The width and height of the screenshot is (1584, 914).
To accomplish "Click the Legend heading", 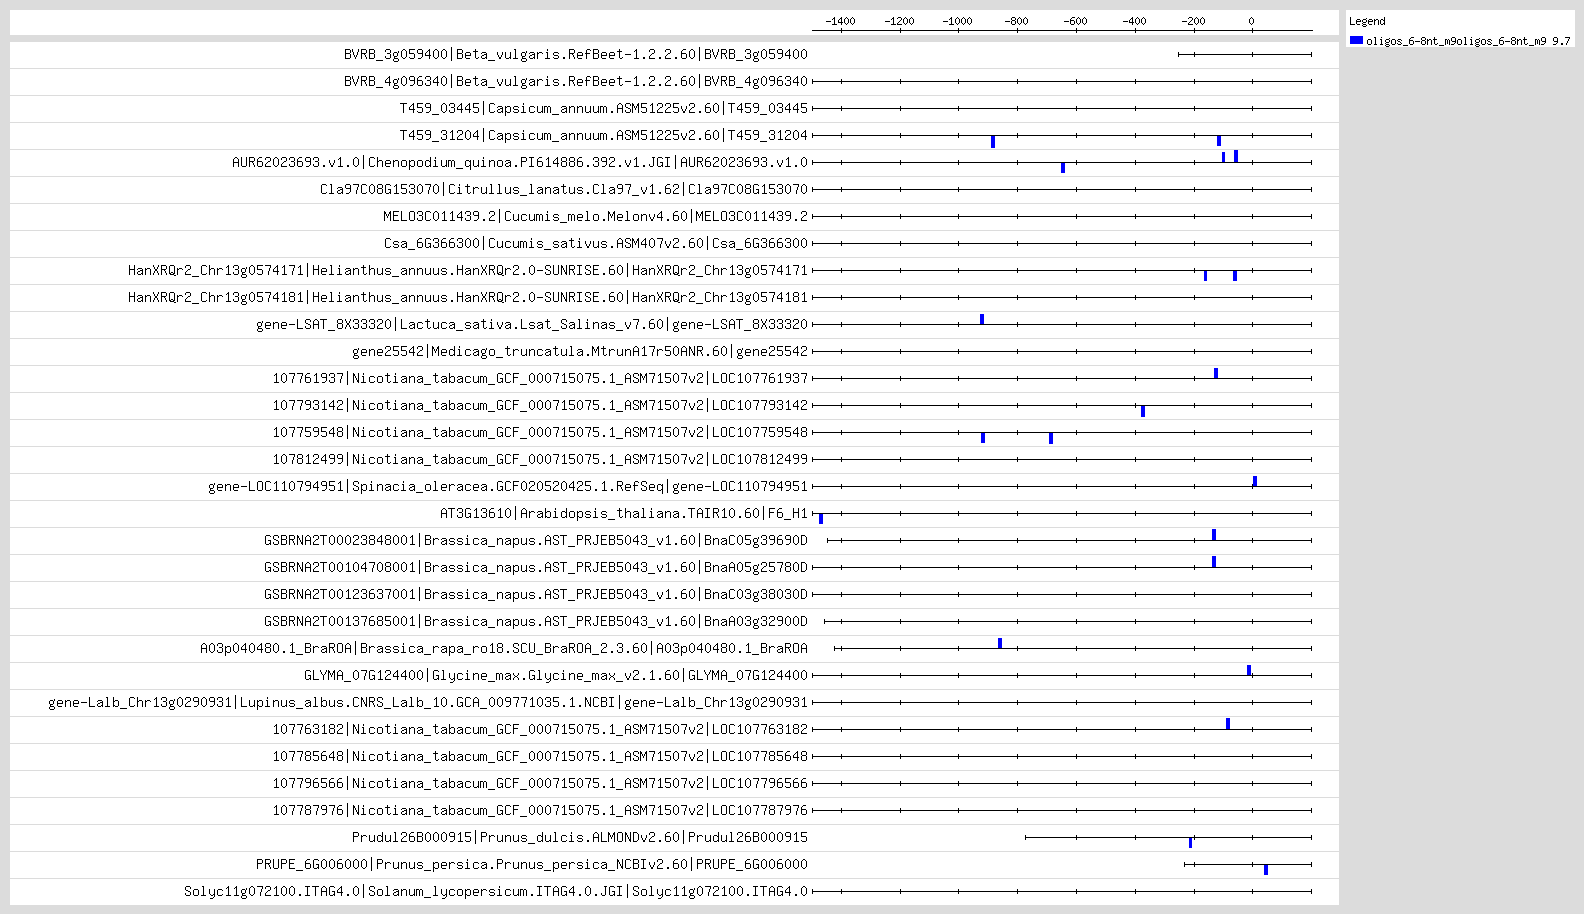I will point(1367,21).
